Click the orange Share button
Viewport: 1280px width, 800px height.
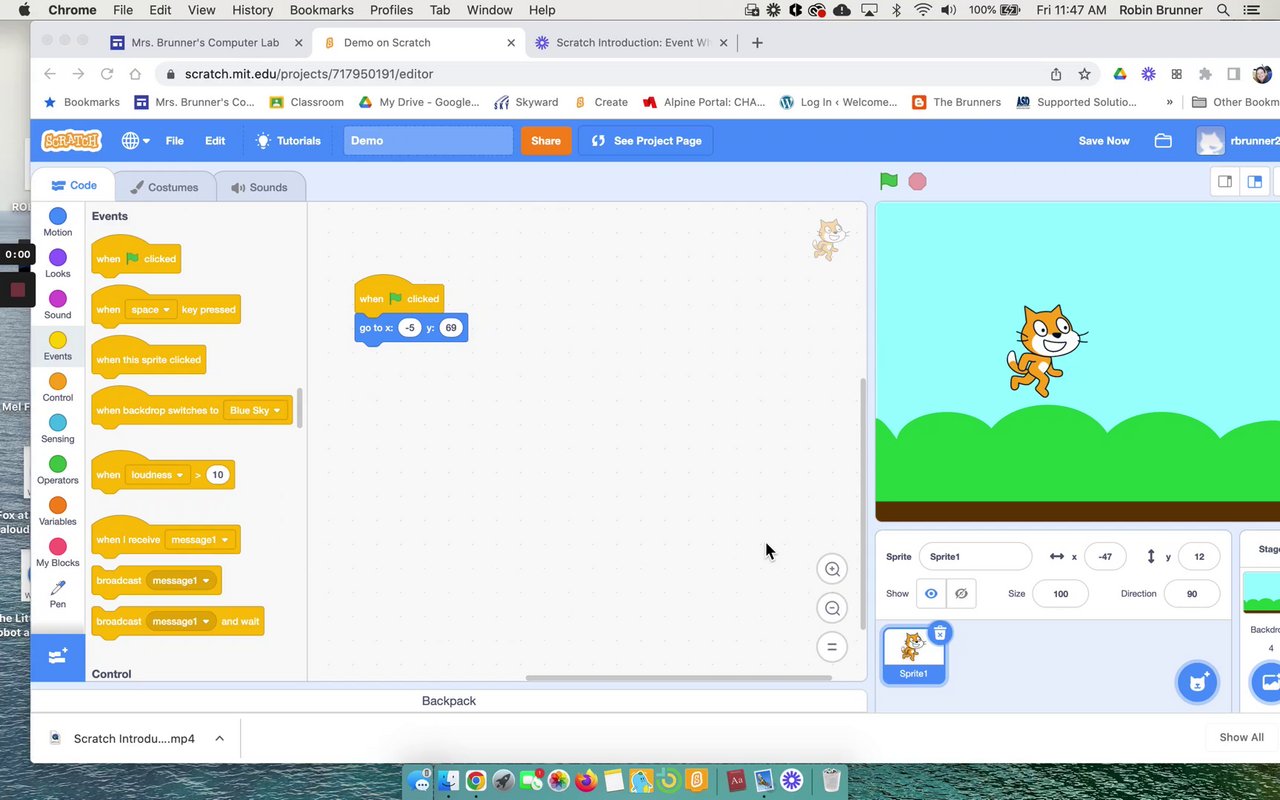coord(546,141)
